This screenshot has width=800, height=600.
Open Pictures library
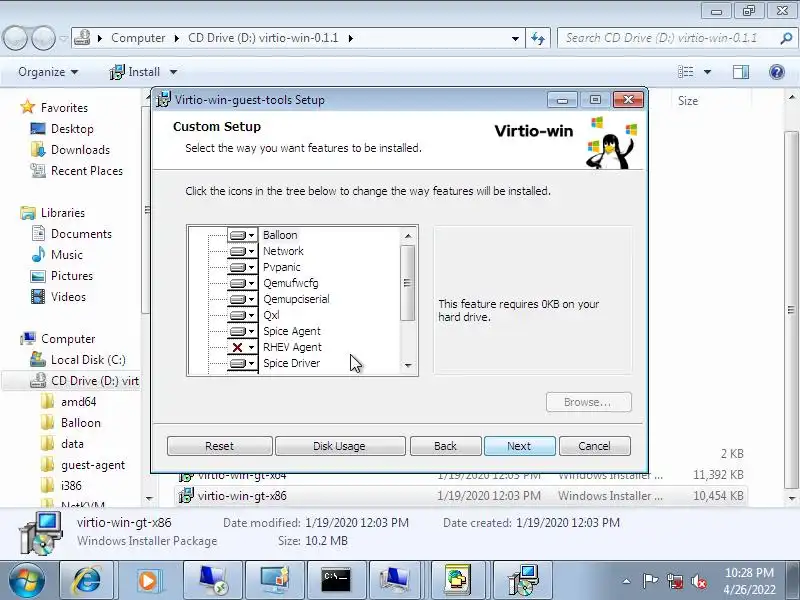pos(71,276)
